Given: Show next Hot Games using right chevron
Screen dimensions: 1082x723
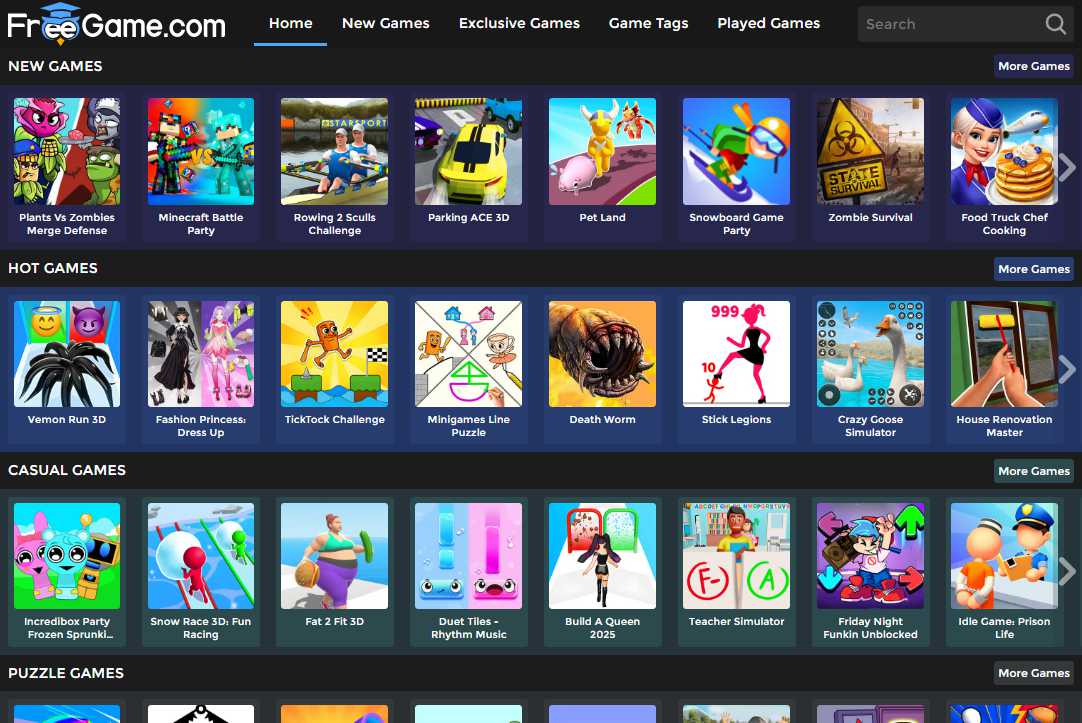Looking at the screenshot, I should (x=1067, y=369).
